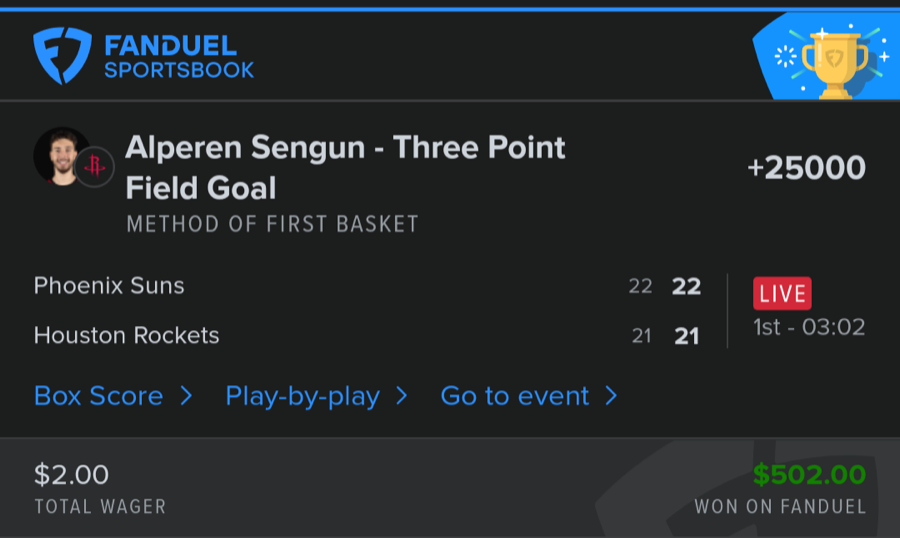900x538 pixels.
Task: Click the arrow beside Play-by-play
Action: click(402, 396)
